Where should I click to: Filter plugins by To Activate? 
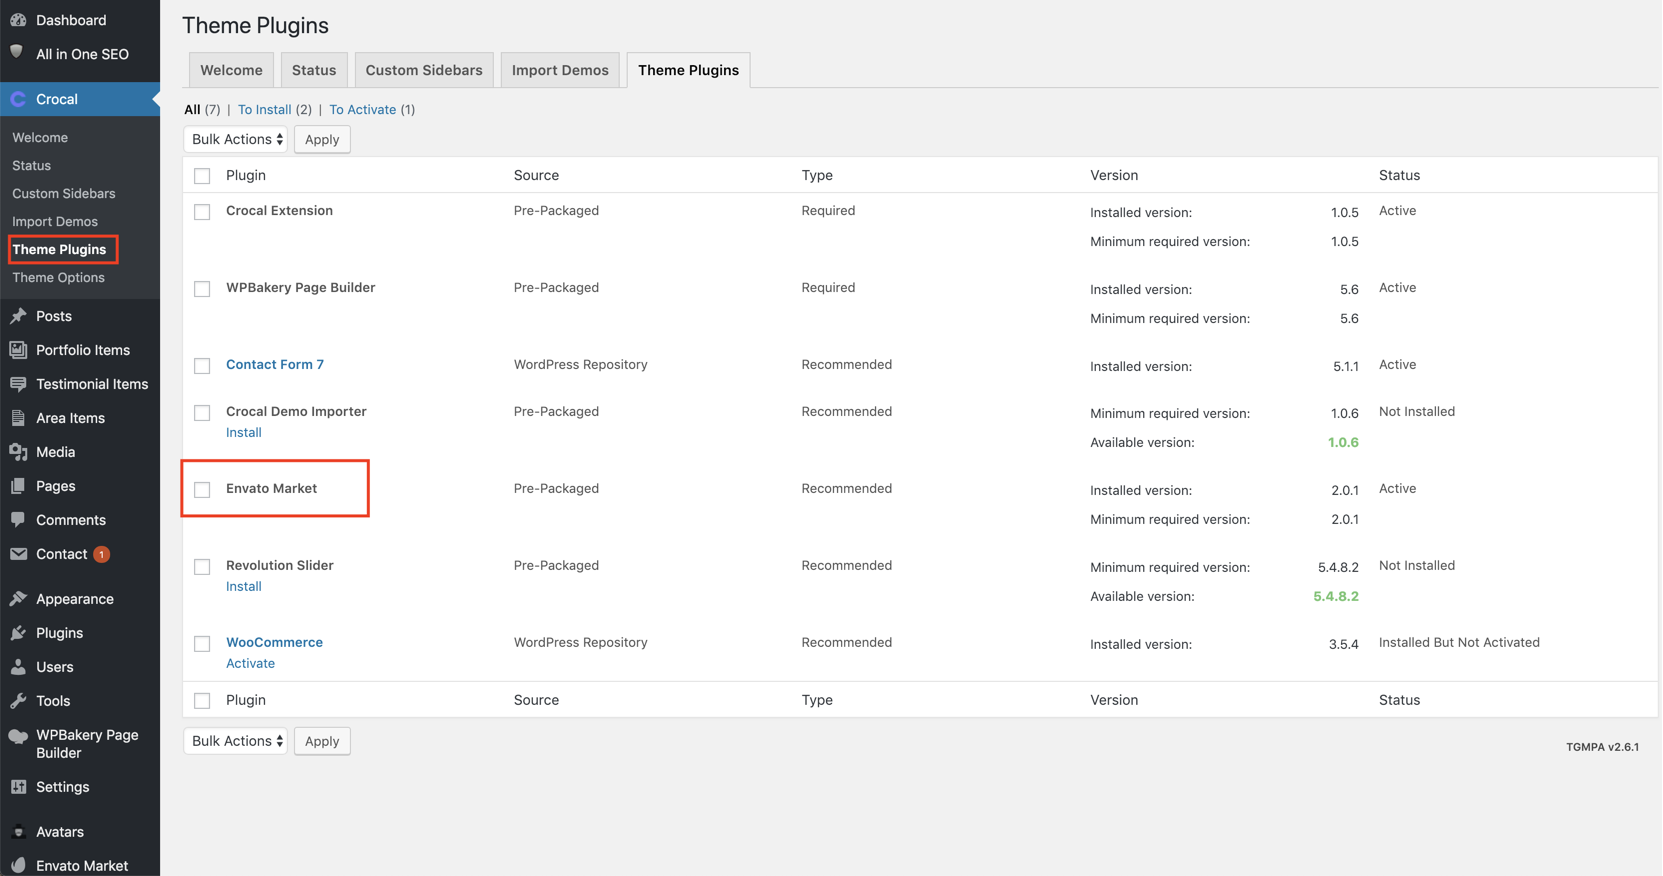pyautogui.click(x=363, y=109)
